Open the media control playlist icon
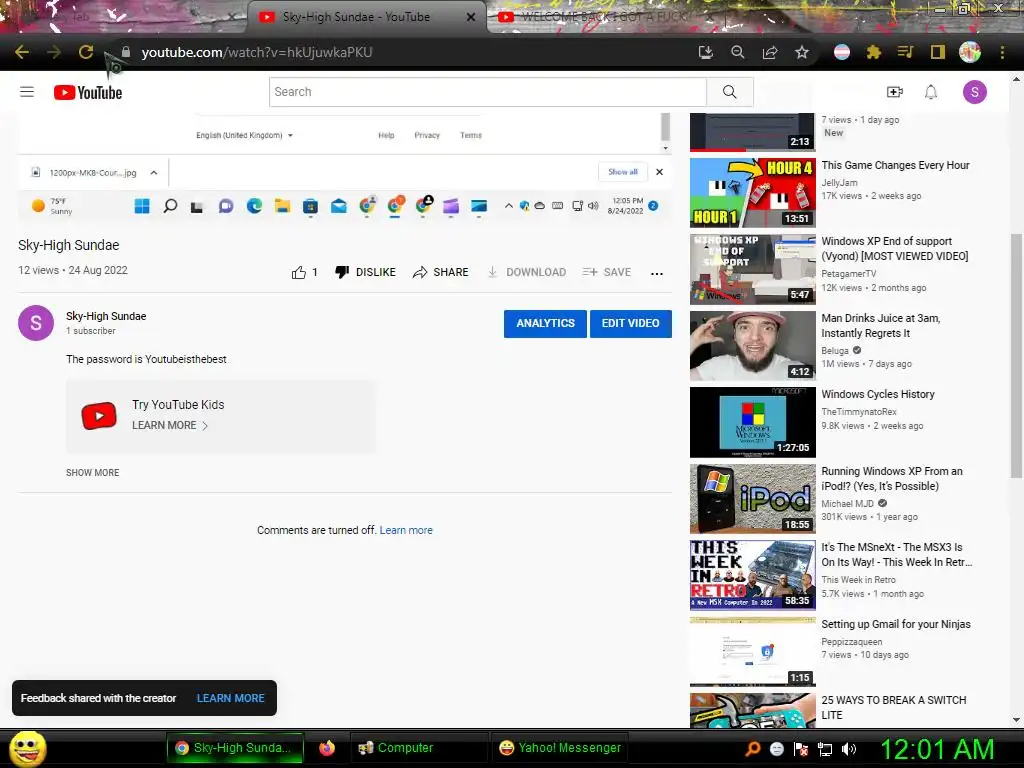Viewport: 1024px width, 768px height. coord(905,52)
